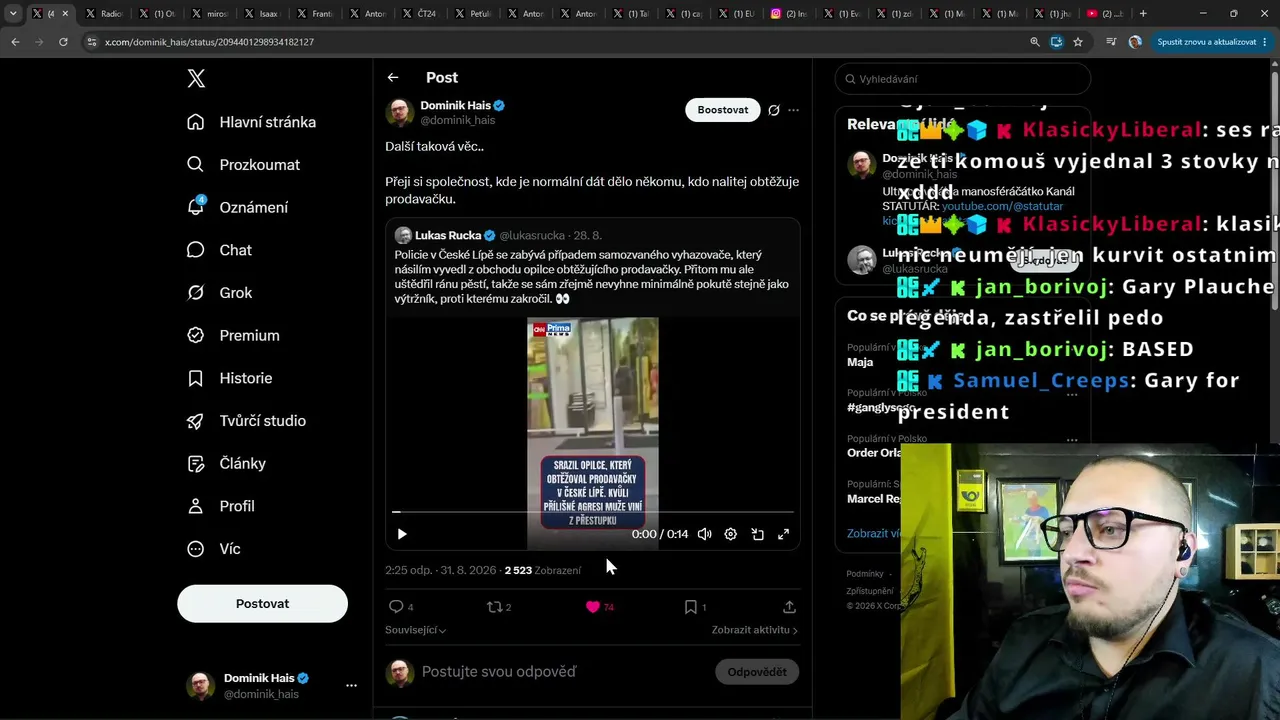Screen dimensions: 1280x720
Task: Open the Tvůrčí studio rocket icon
Action: click(196, 421)
